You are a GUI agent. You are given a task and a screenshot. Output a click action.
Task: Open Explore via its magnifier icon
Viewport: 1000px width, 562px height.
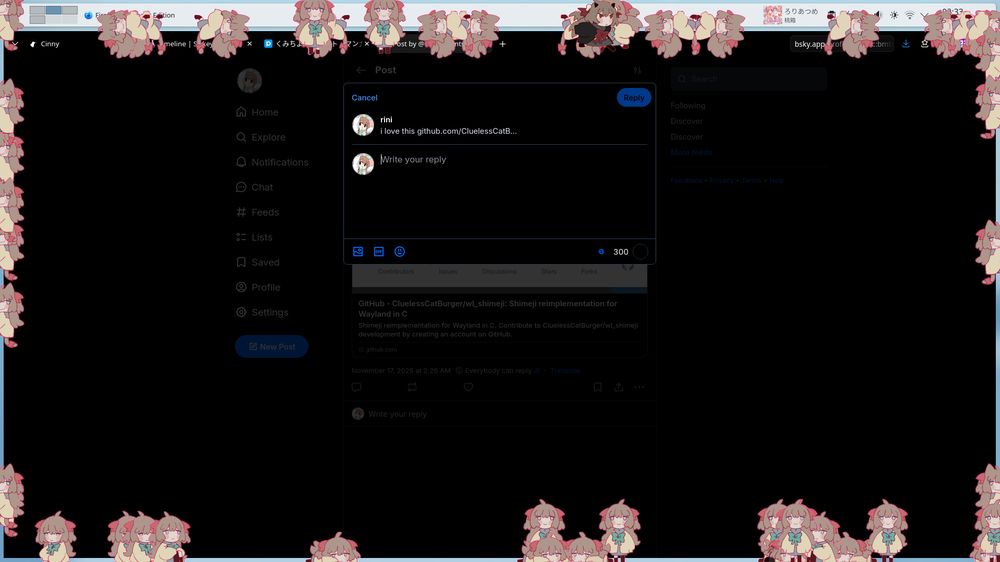[x=241, y=137]
